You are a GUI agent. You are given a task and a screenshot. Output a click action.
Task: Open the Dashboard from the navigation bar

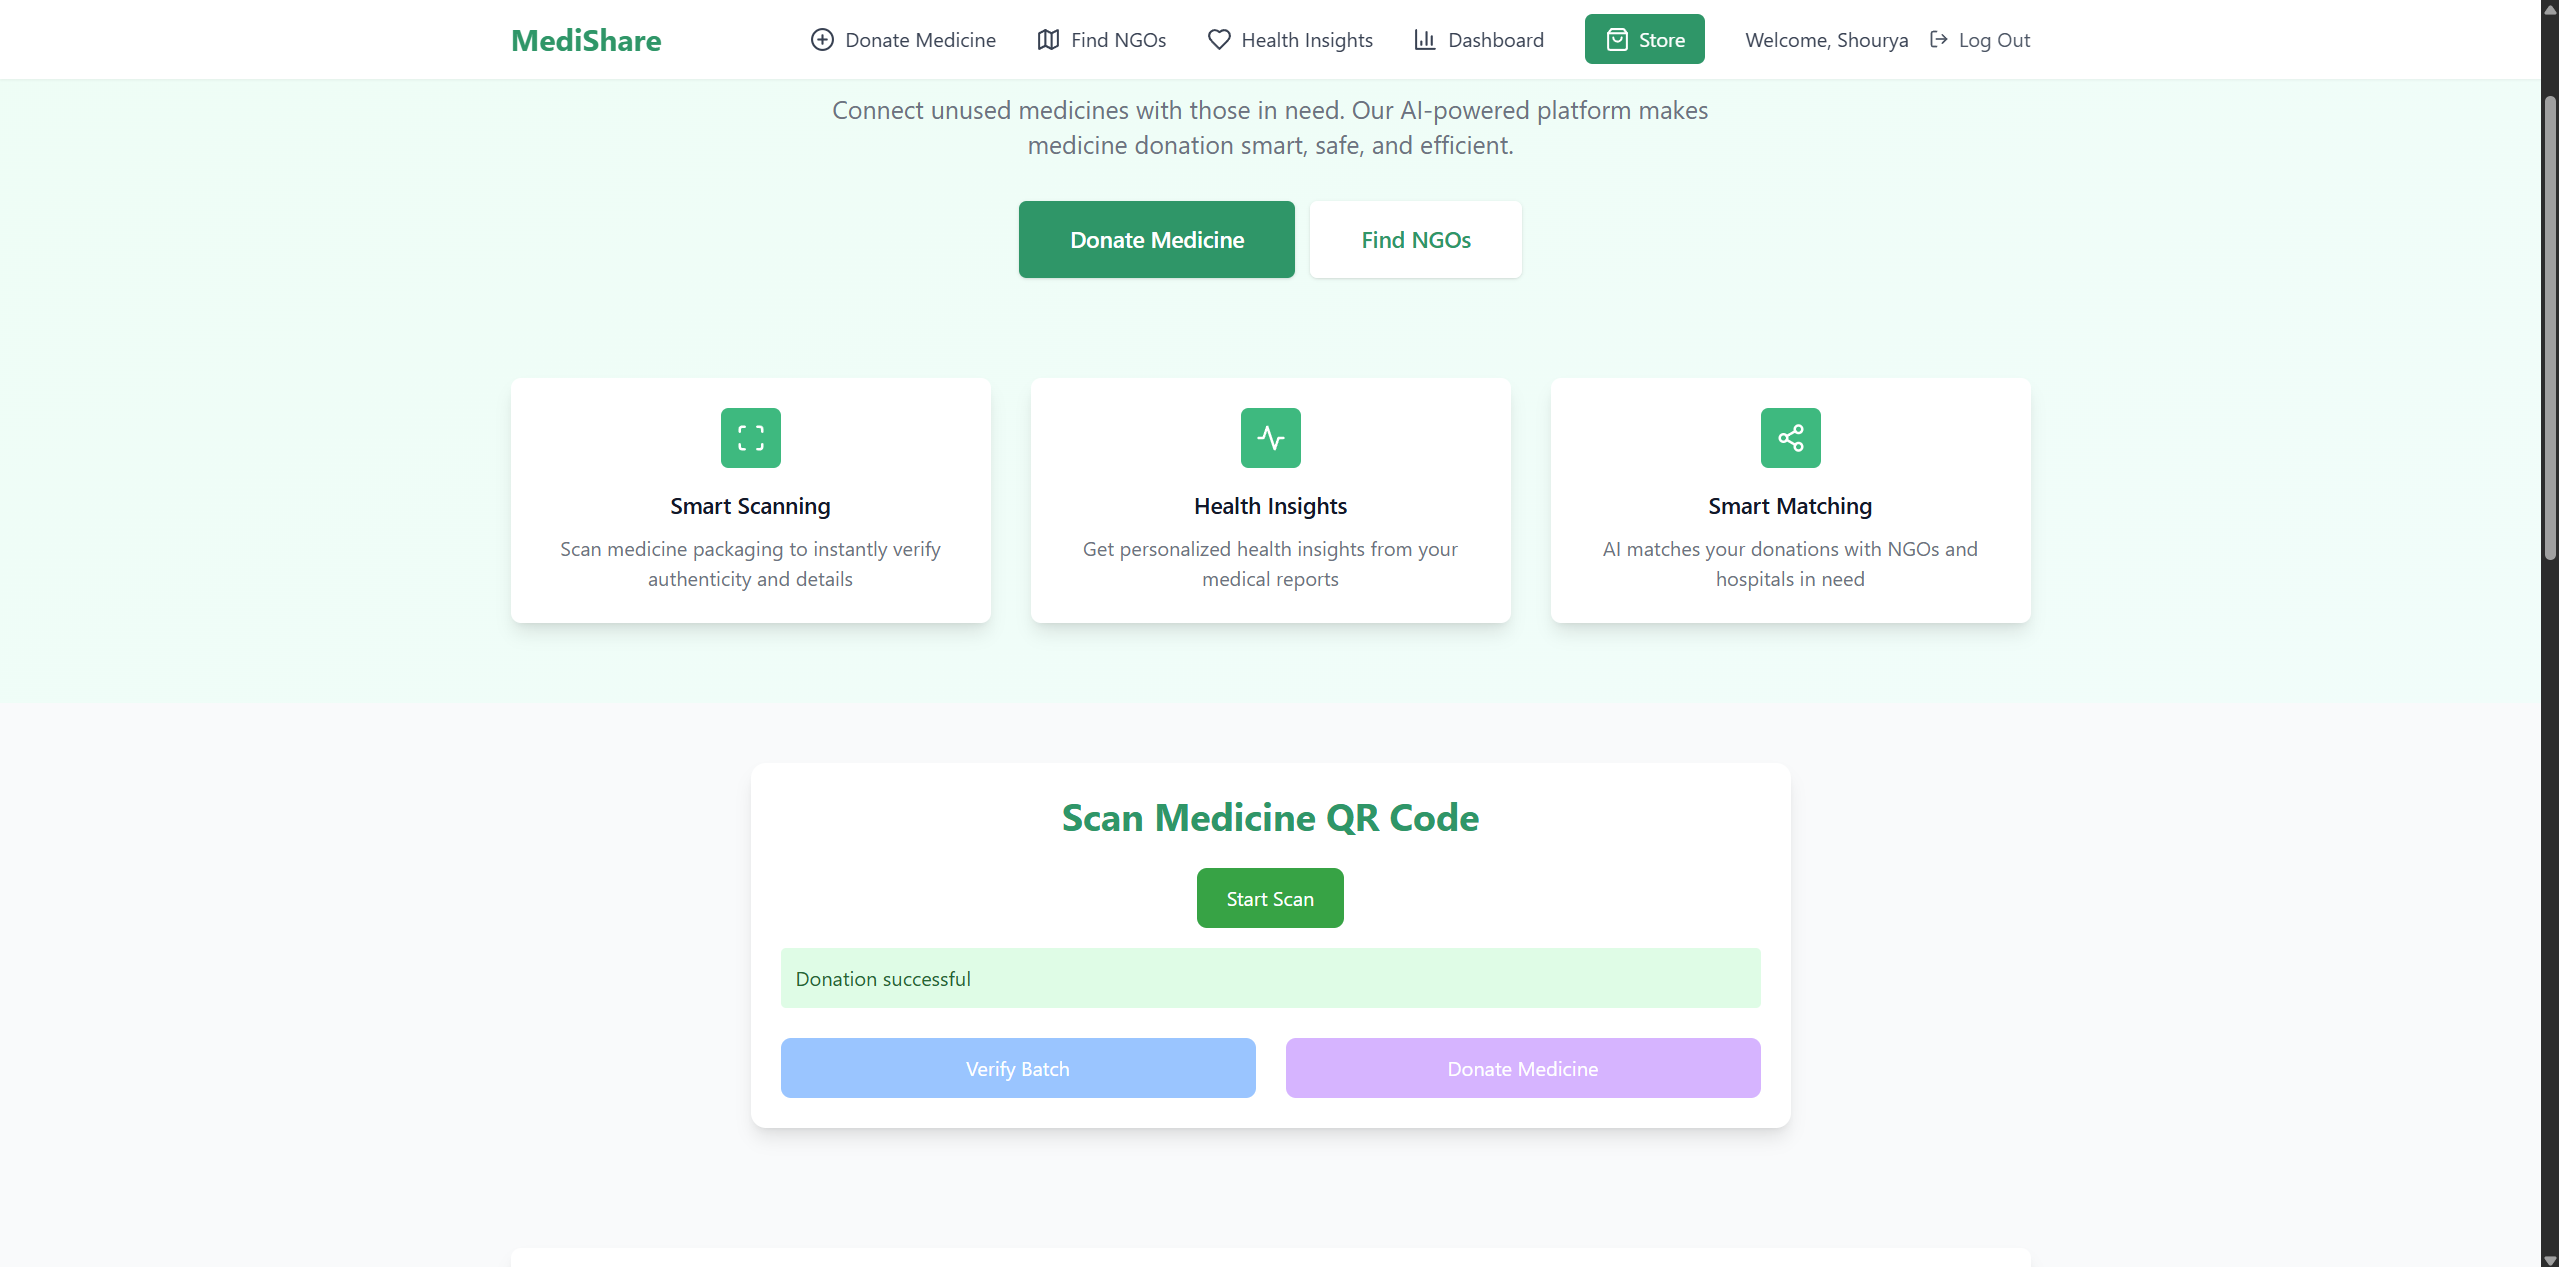[x=1495, y=39]
